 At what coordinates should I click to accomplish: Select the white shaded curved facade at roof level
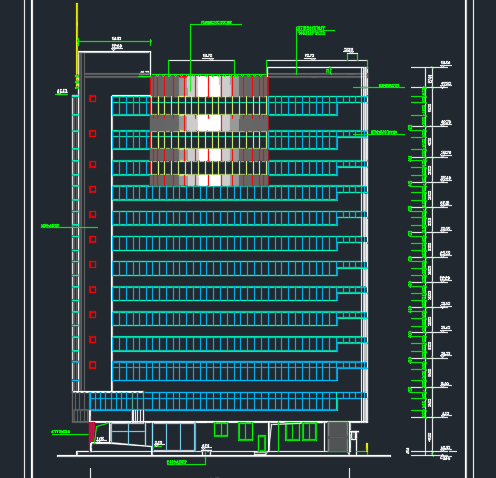pos(209,86)
